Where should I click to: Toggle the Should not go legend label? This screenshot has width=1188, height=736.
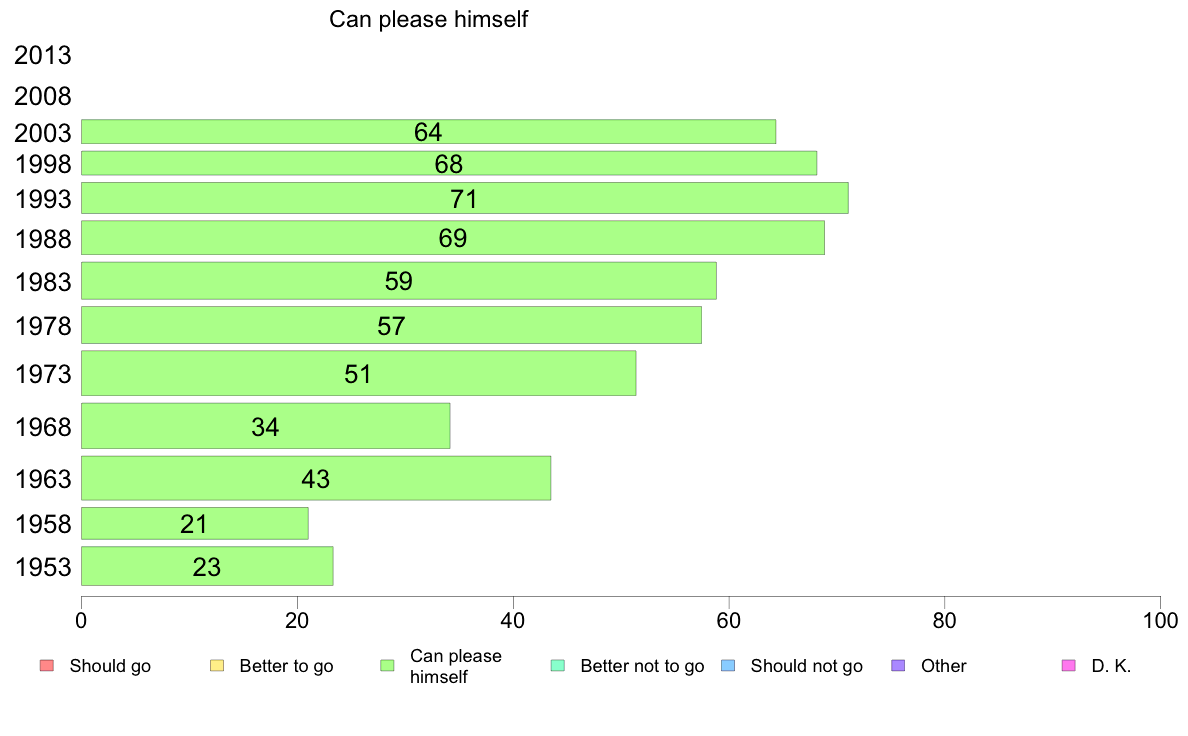coord(806,666)
